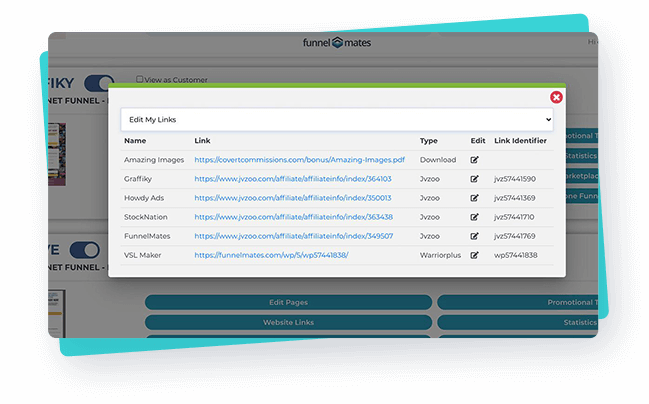Select the Name column header
649x404 pixels.
click(x=135, y=141)
